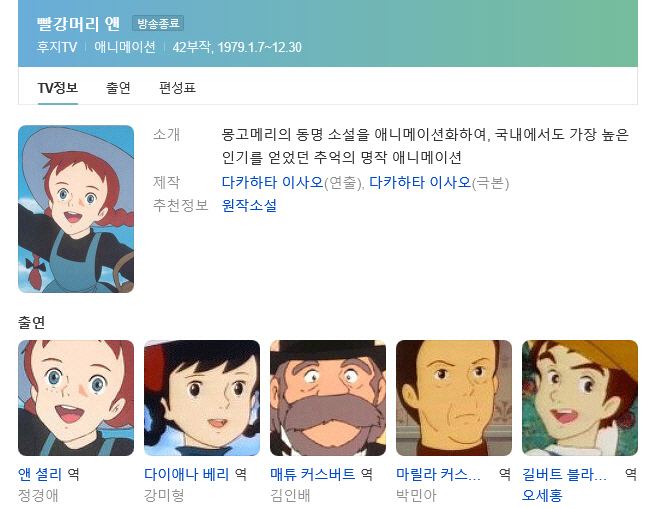Click the 빨강머리 앤 title heading

[78, 23]
